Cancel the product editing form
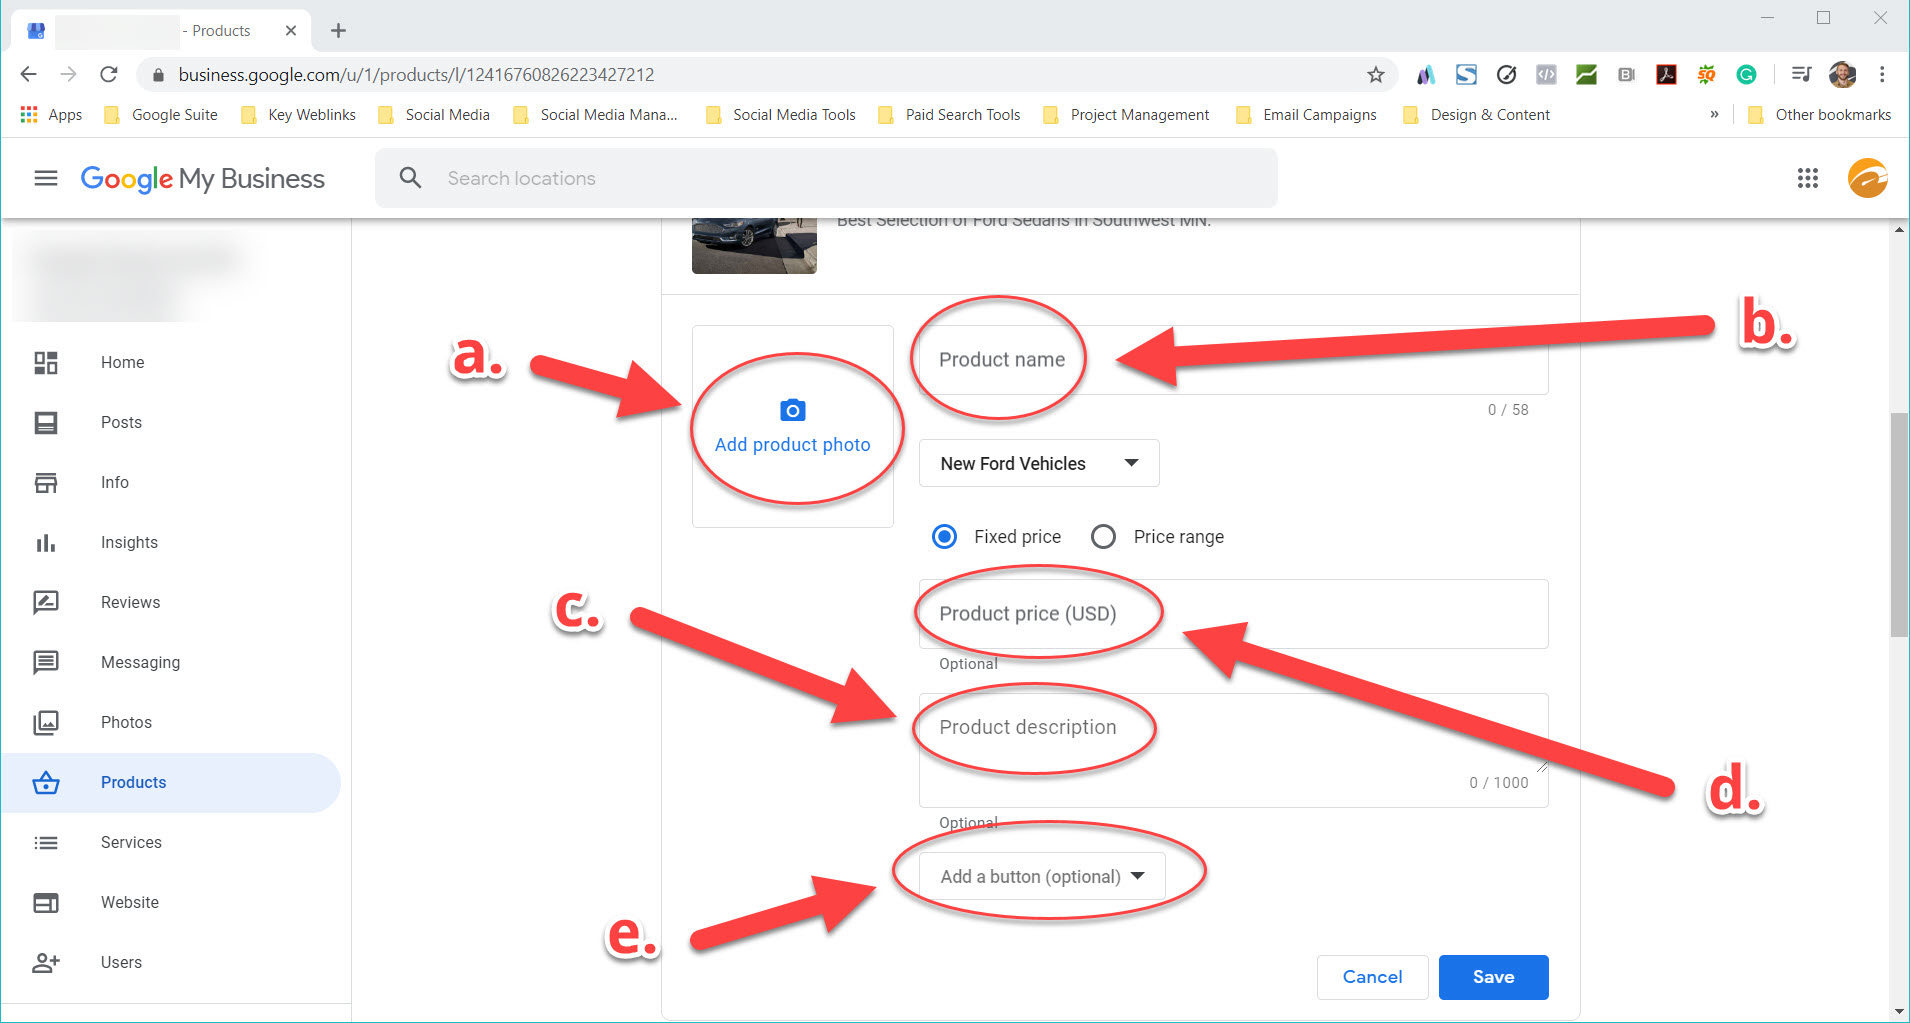This screenshot has width=1910, height=1023. (1371, 977)
